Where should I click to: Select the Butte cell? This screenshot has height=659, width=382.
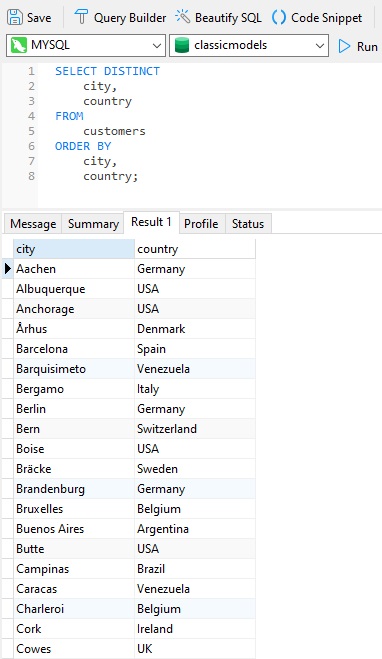[x=74, y=548]
